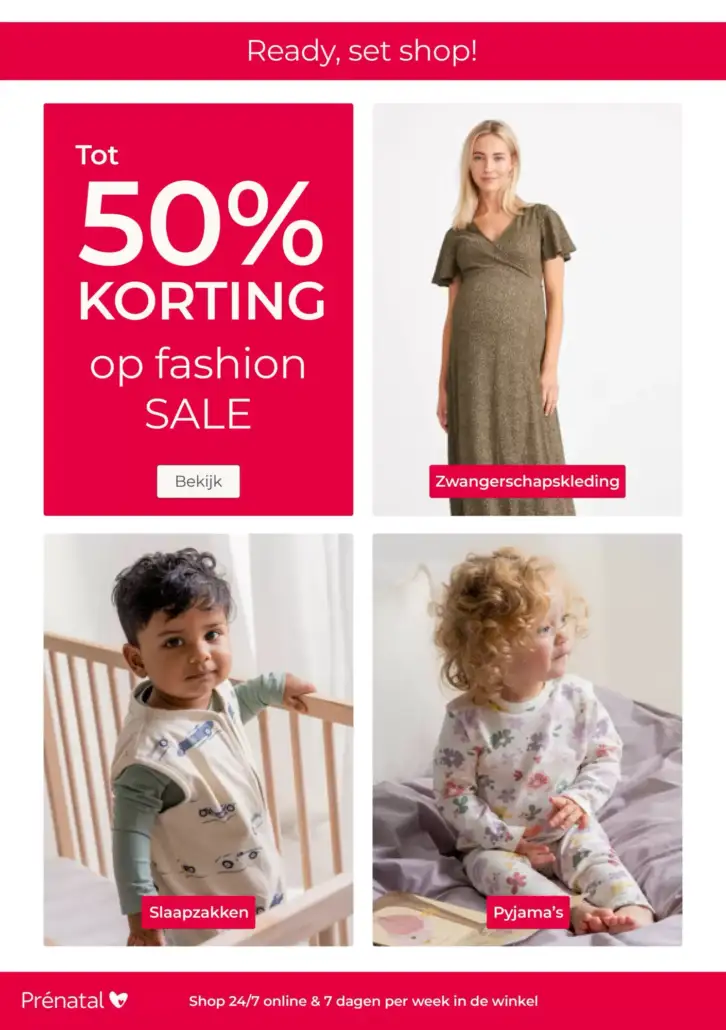Click the SALE word in promo tile
The width and height of the screenshot is (726, 1030).
point(198,414)
